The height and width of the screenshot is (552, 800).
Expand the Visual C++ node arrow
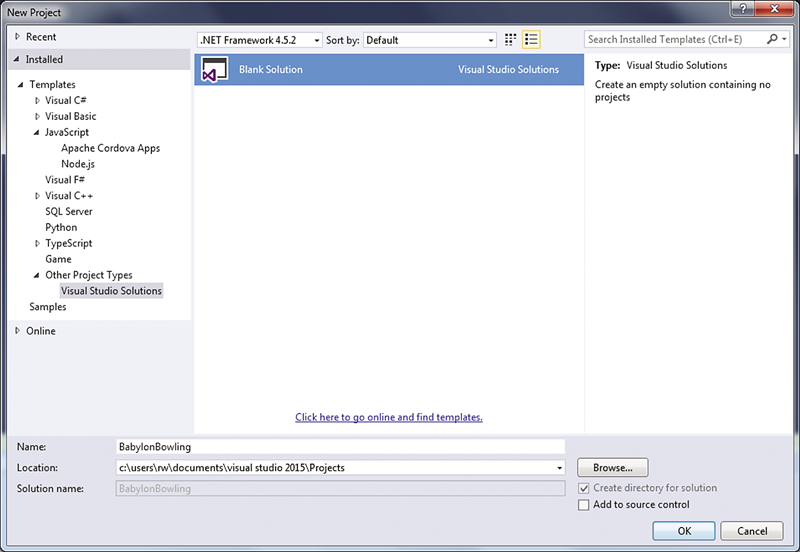[37, 196]
